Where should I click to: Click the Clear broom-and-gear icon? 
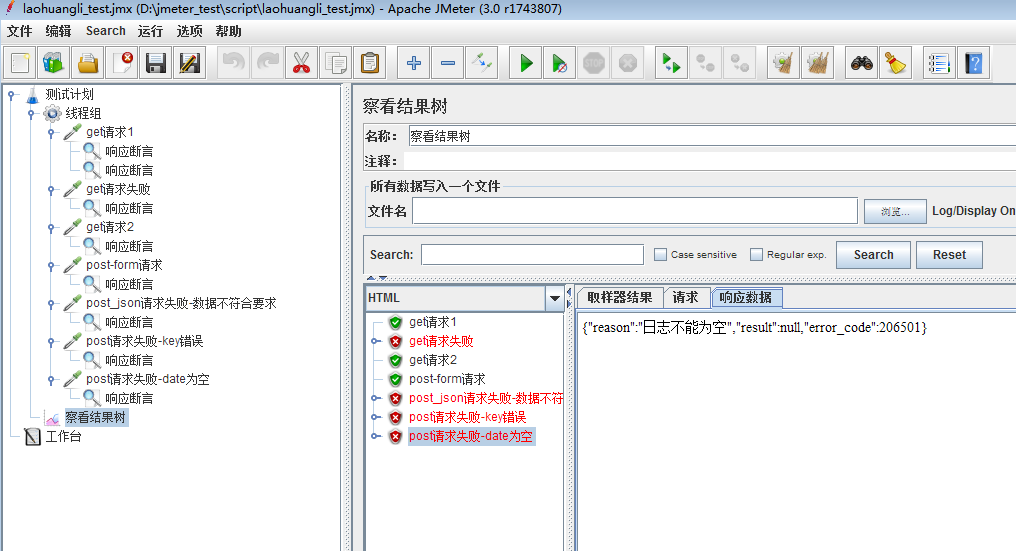pyautogui.click(x=783, y=63)
